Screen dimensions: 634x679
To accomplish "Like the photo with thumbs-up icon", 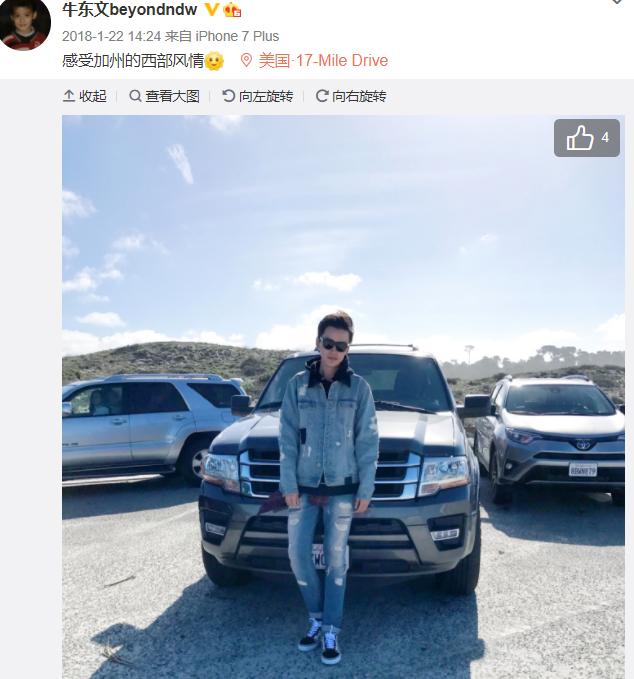I will click(580, 138).
